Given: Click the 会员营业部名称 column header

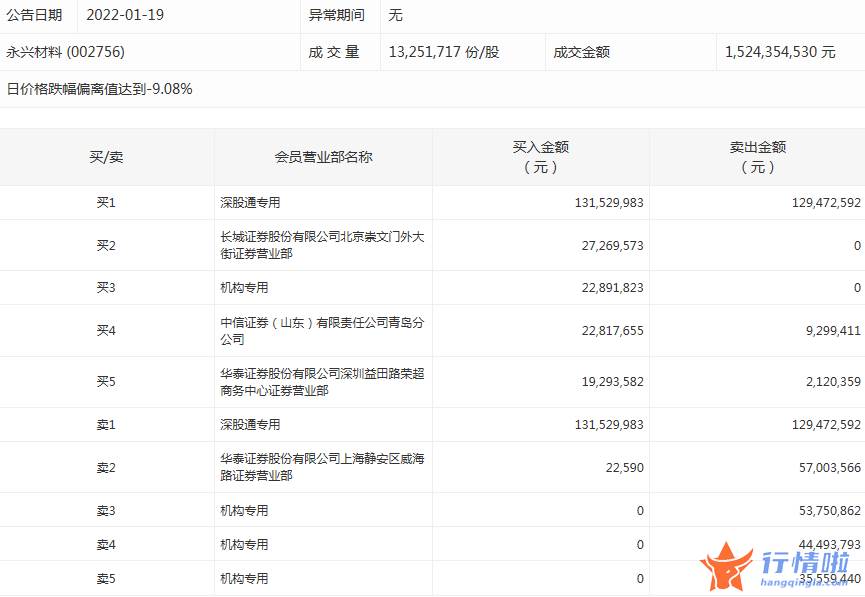Looking at the screenshot, I should 324,157.
